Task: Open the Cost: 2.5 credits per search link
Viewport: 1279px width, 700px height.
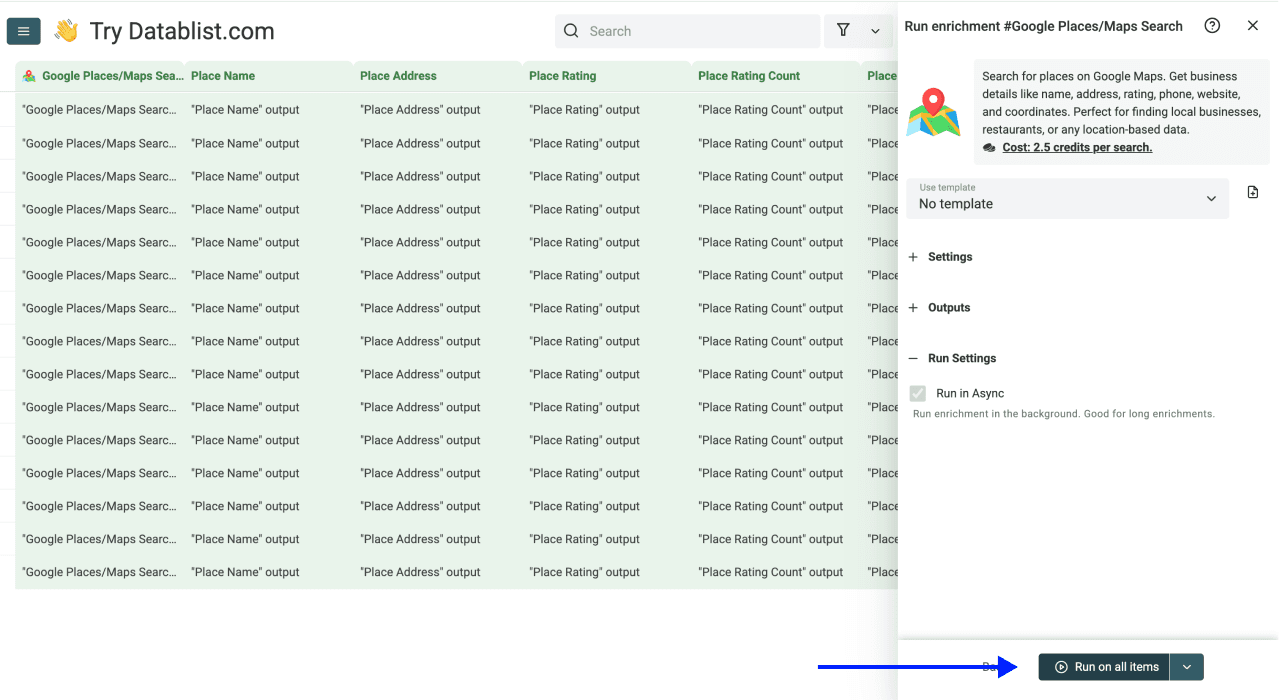Action: tap(1076, 147)
